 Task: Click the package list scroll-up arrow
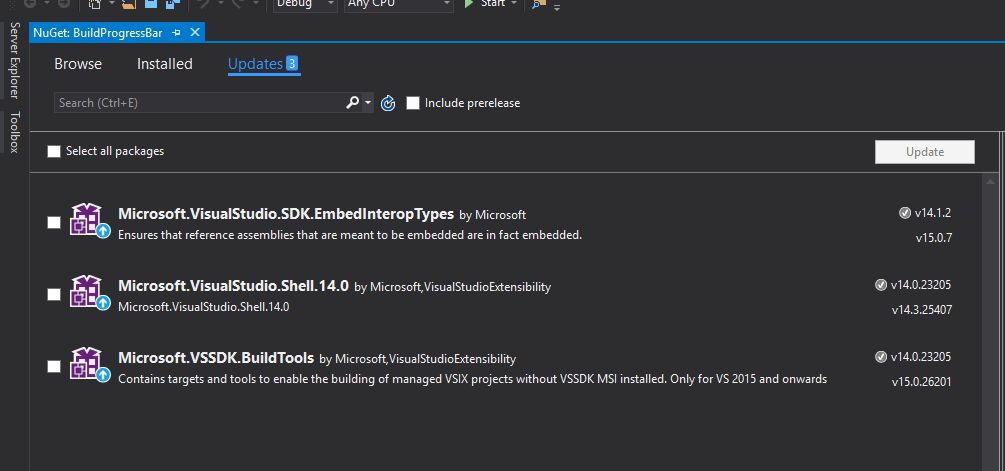(989, 183)
